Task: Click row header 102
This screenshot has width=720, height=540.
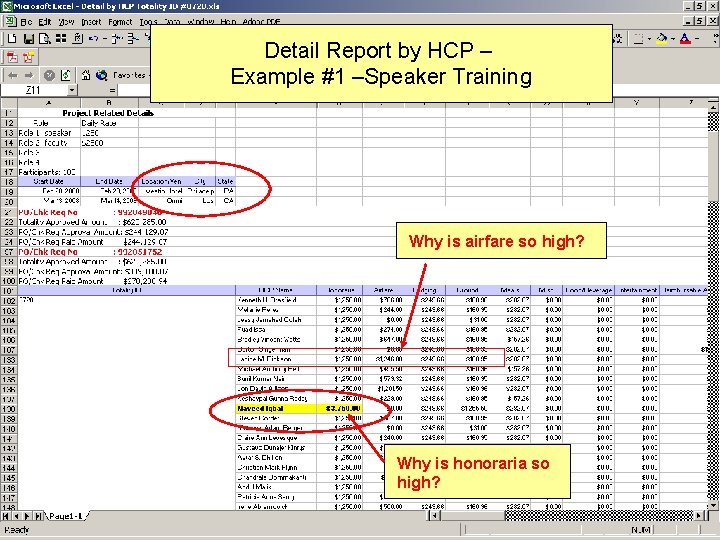Action: (9, 300)
